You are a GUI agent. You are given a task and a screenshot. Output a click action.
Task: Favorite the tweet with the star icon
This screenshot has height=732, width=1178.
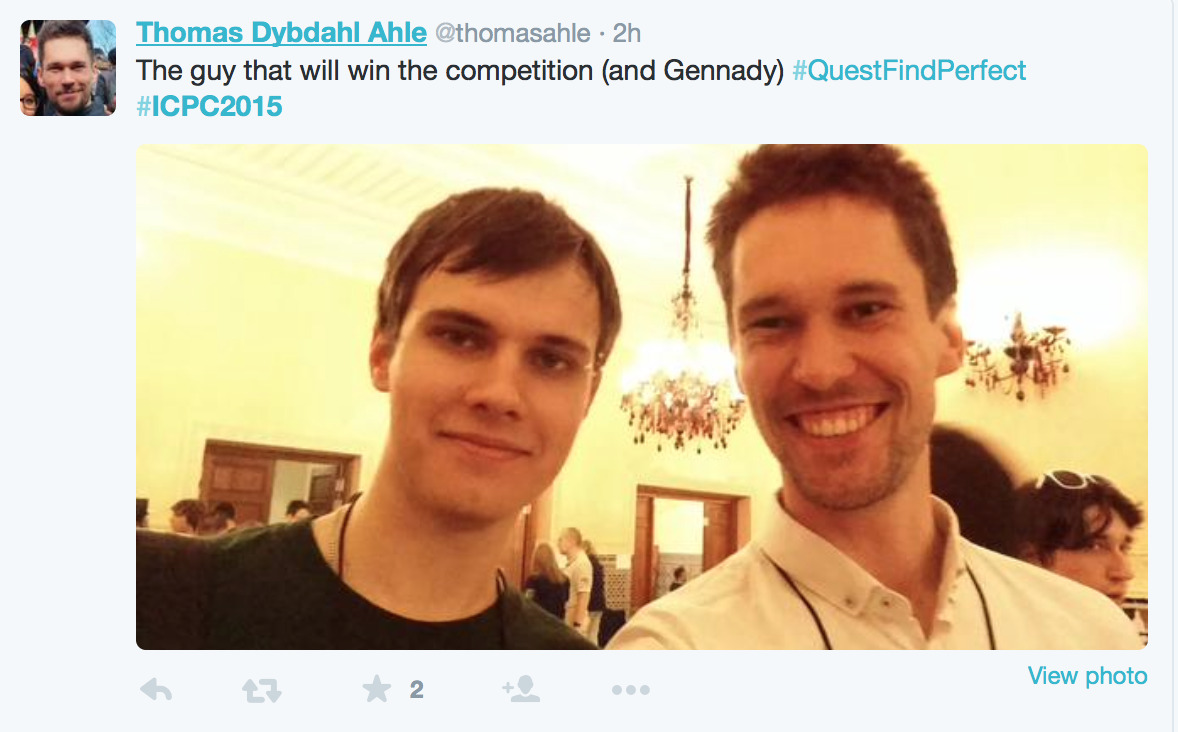coord(377,689)
